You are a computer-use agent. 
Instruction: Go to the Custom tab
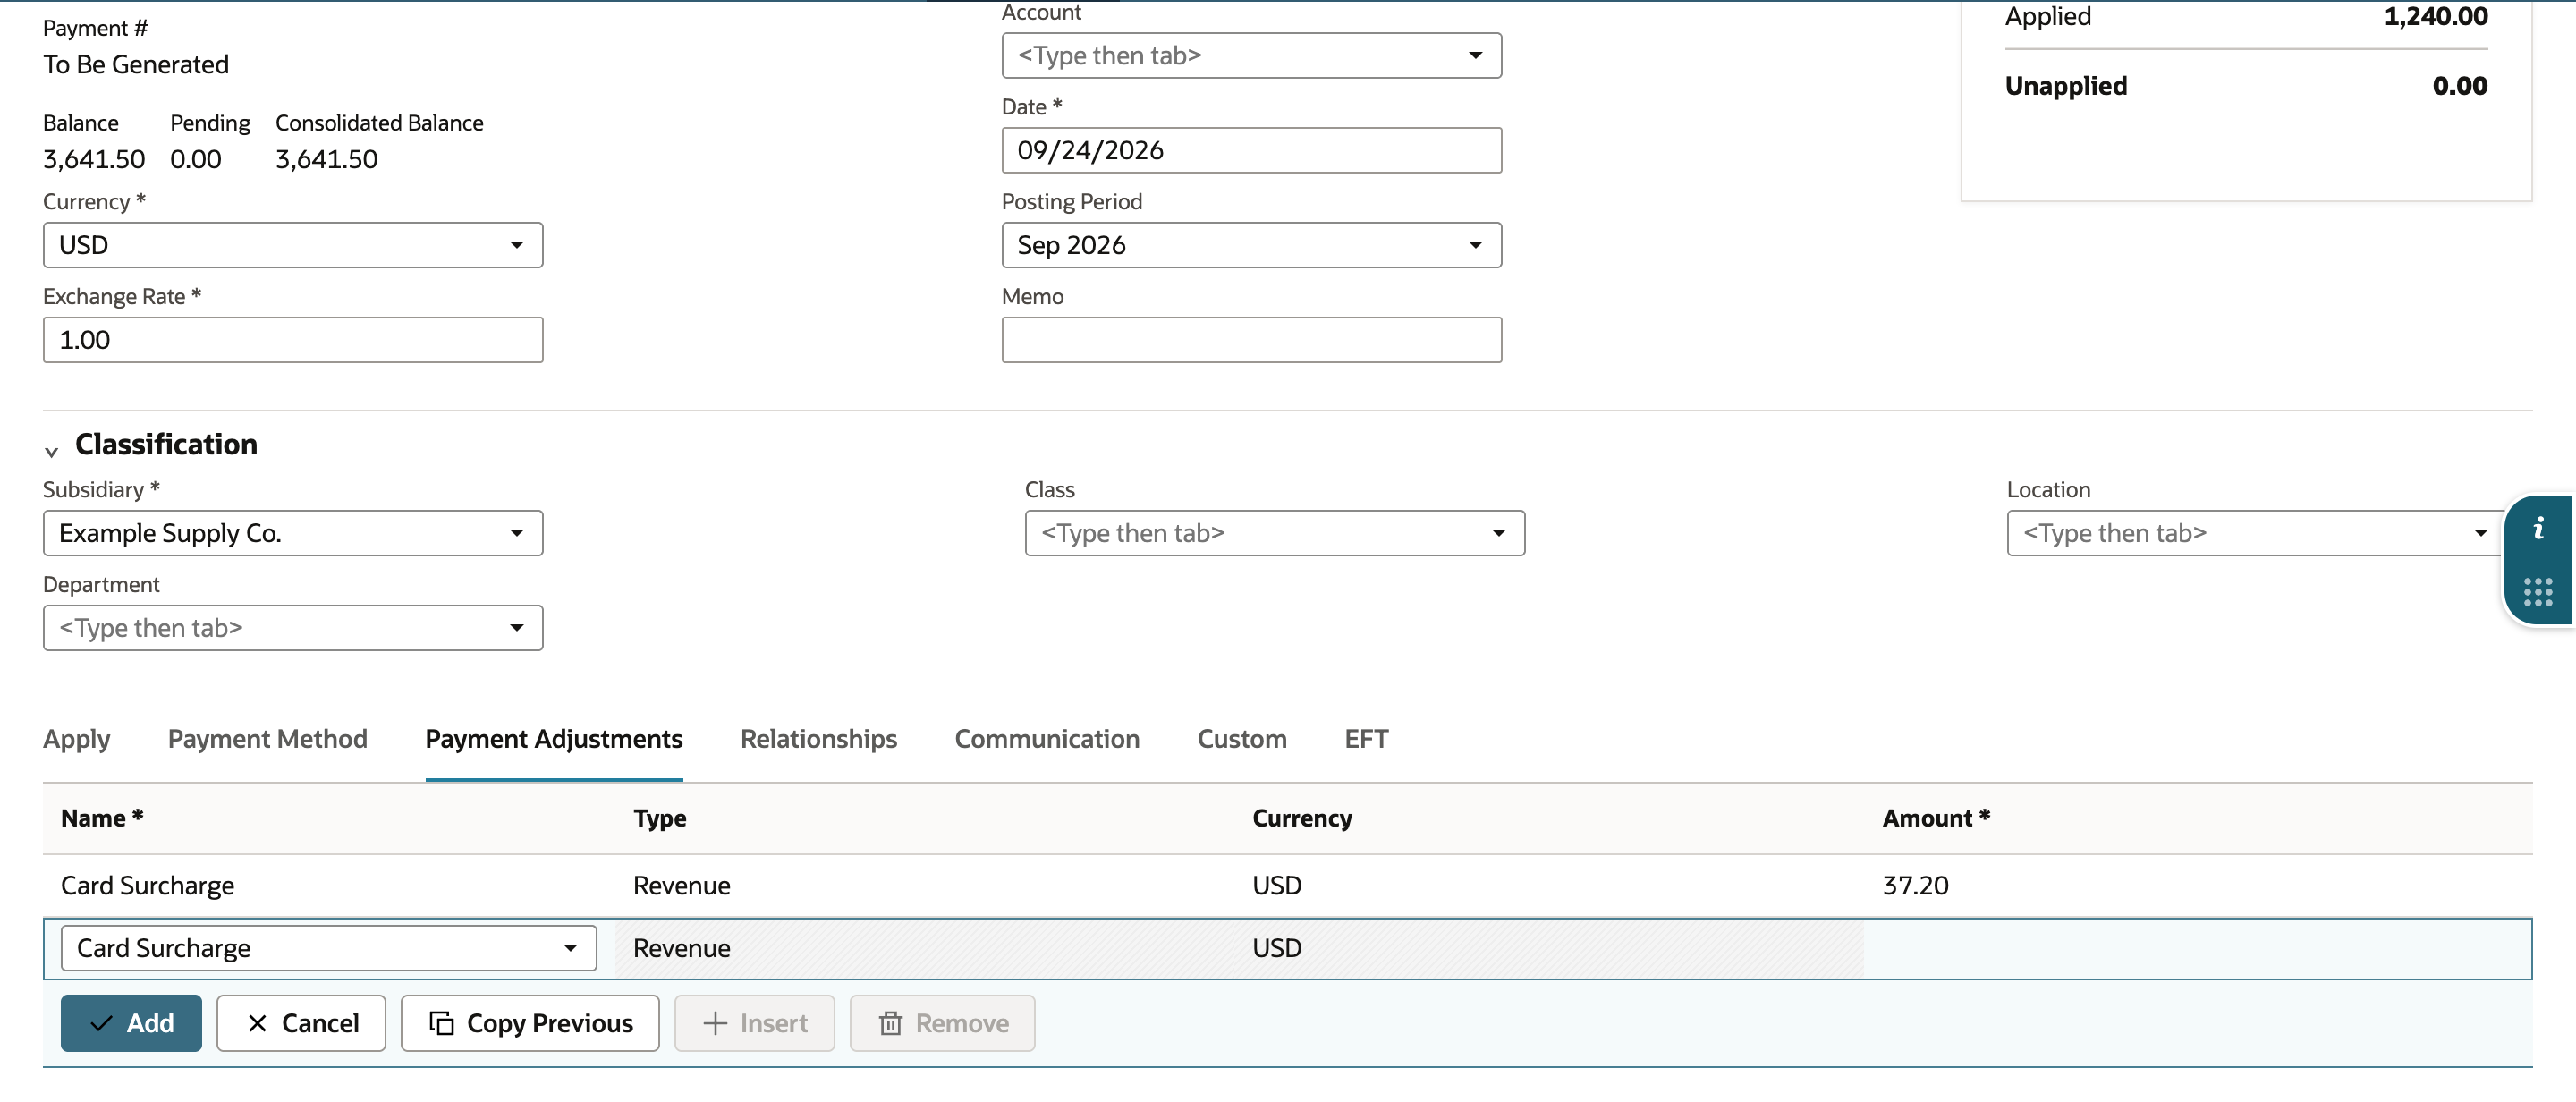1242,739
